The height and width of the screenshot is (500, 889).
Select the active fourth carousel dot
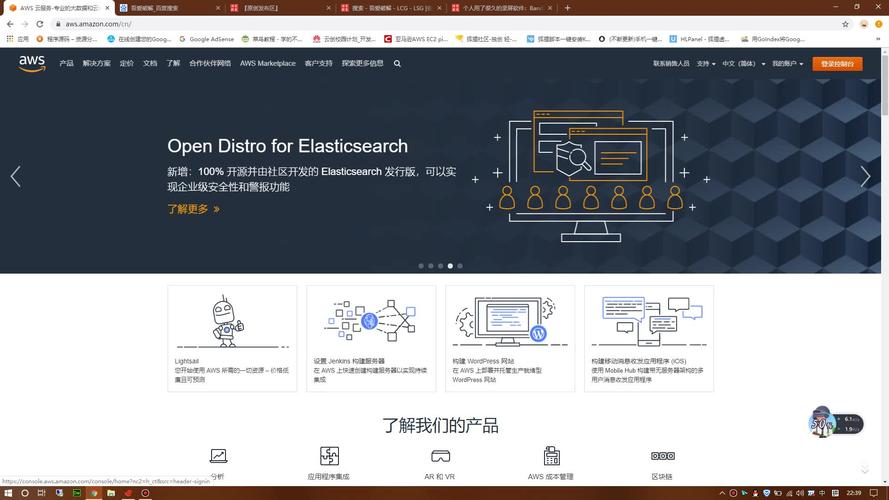point(450,266)
